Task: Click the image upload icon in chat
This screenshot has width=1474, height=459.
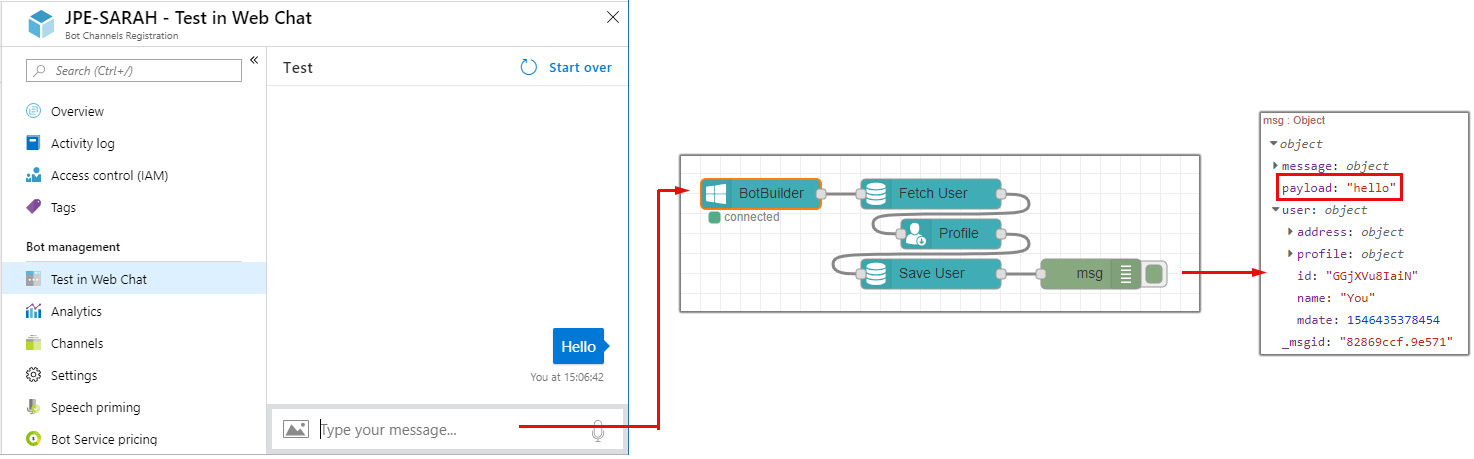Action: [x=295, y=430]
